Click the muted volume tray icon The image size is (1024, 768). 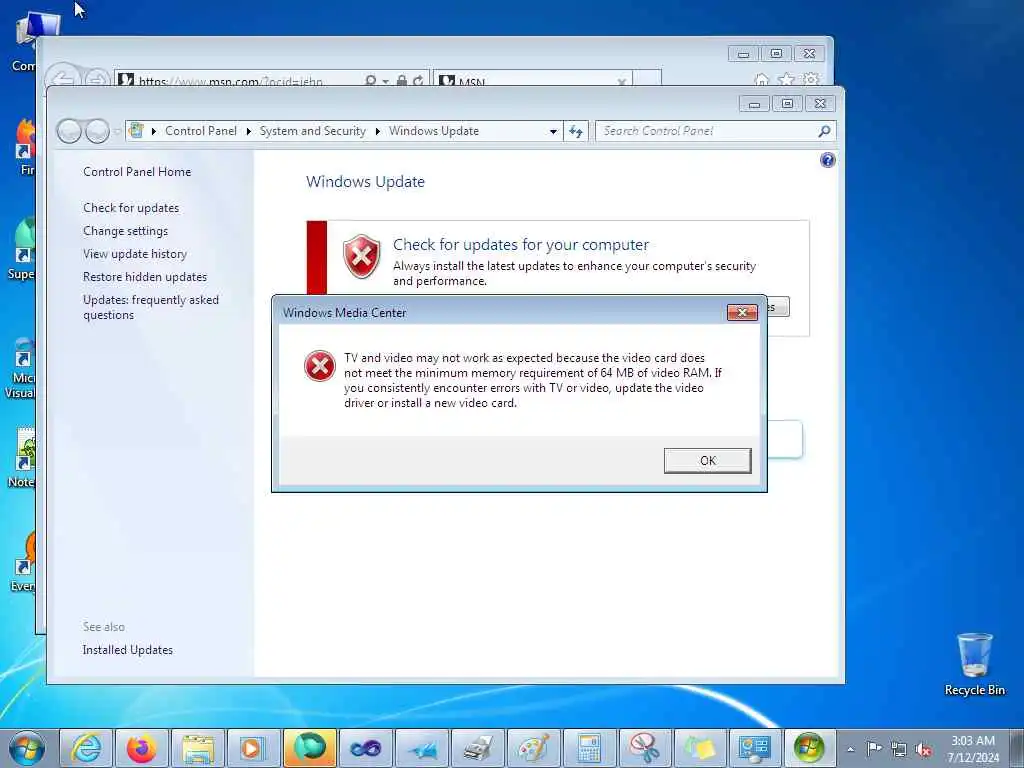pyautogui.click(x=923, y=750)
